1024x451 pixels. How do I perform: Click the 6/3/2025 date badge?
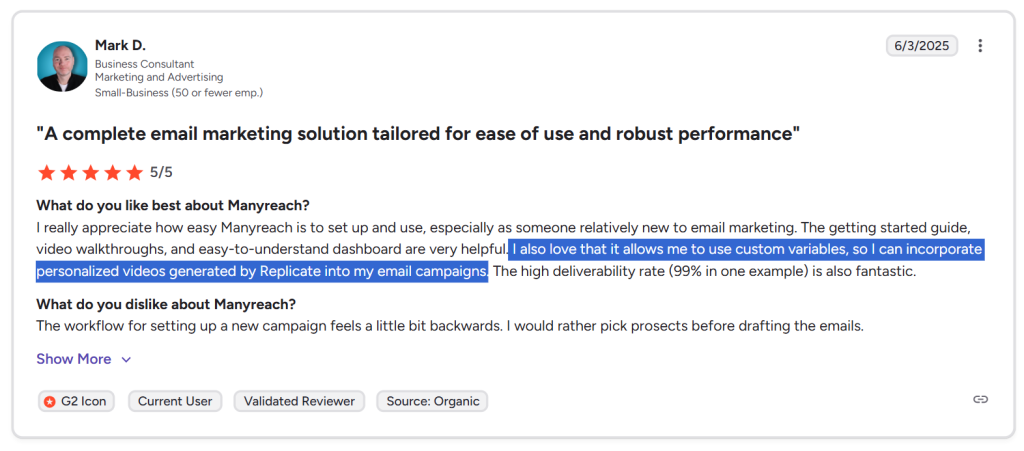click(921, 46)
